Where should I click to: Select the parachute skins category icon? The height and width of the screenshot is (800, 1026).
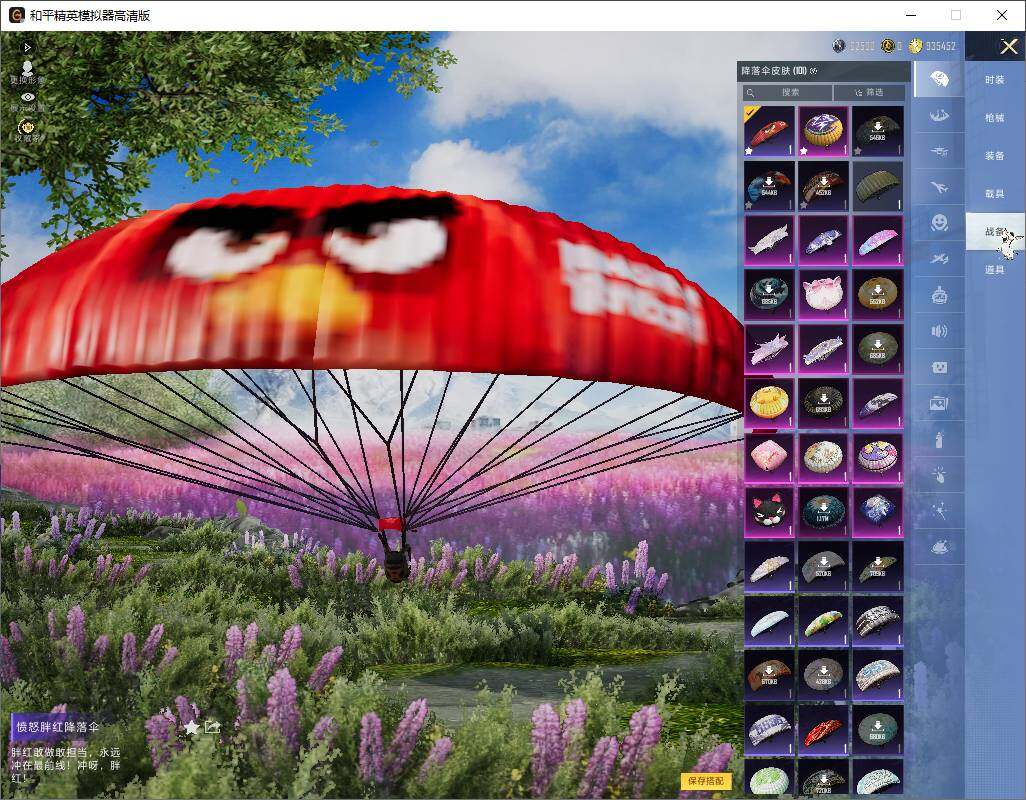click(x=939, y=80)
